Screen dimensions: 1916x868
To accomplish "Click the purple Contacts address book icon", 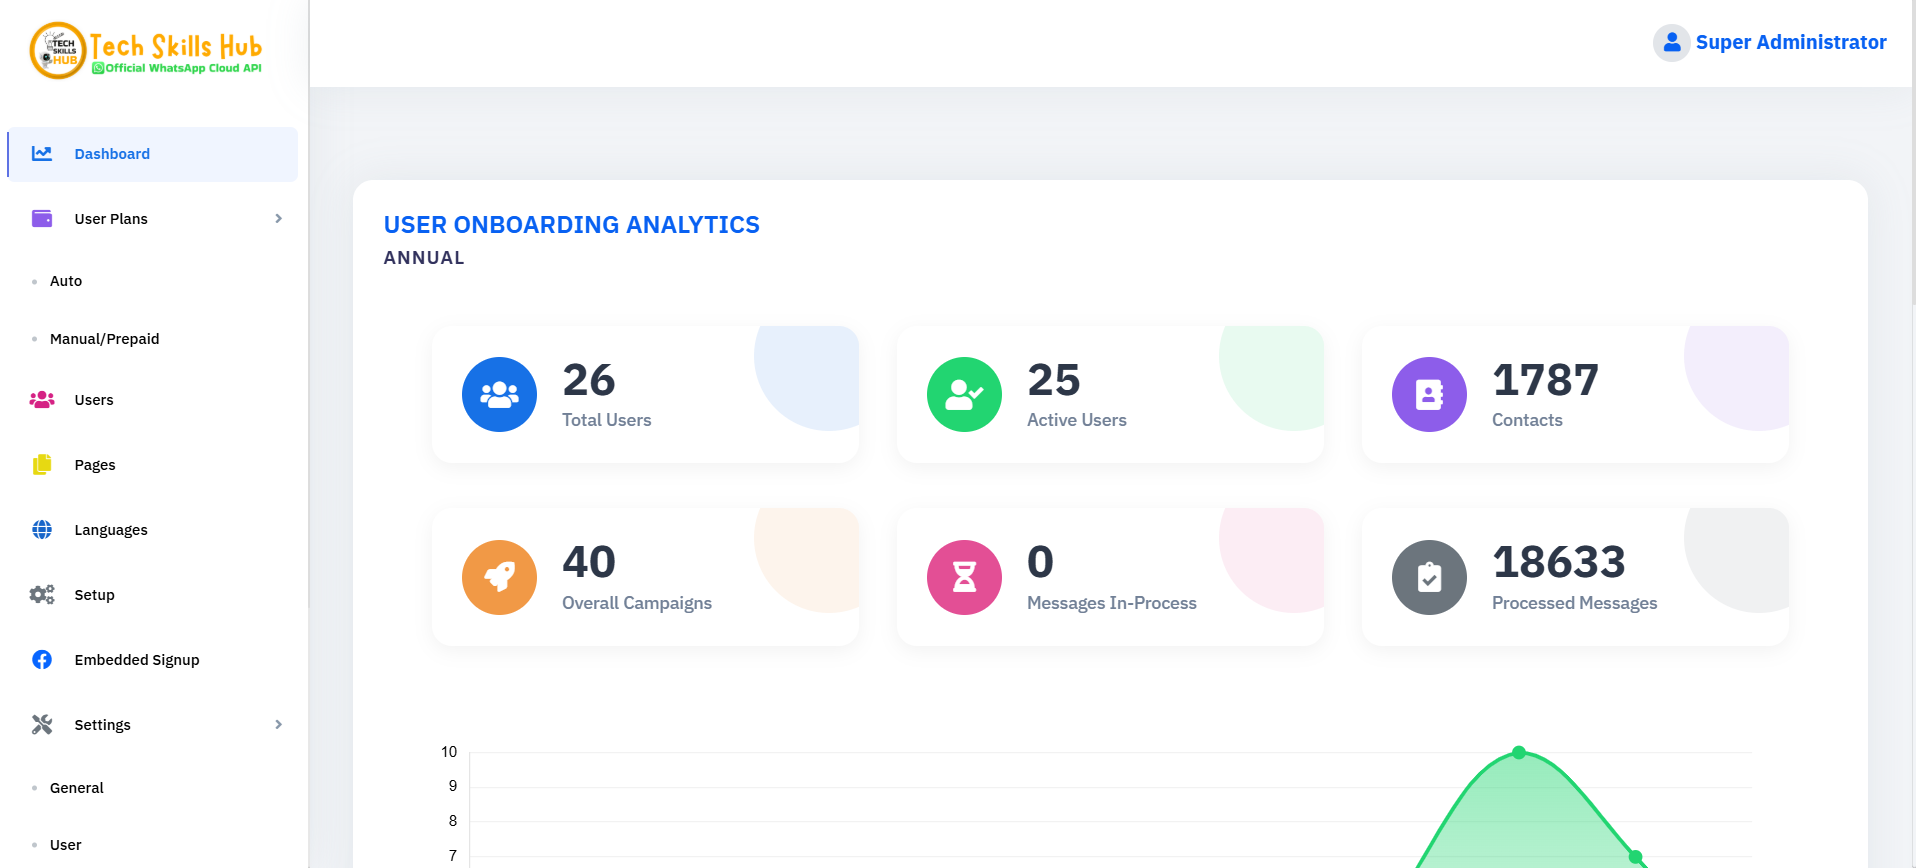I will (1429, 395).
